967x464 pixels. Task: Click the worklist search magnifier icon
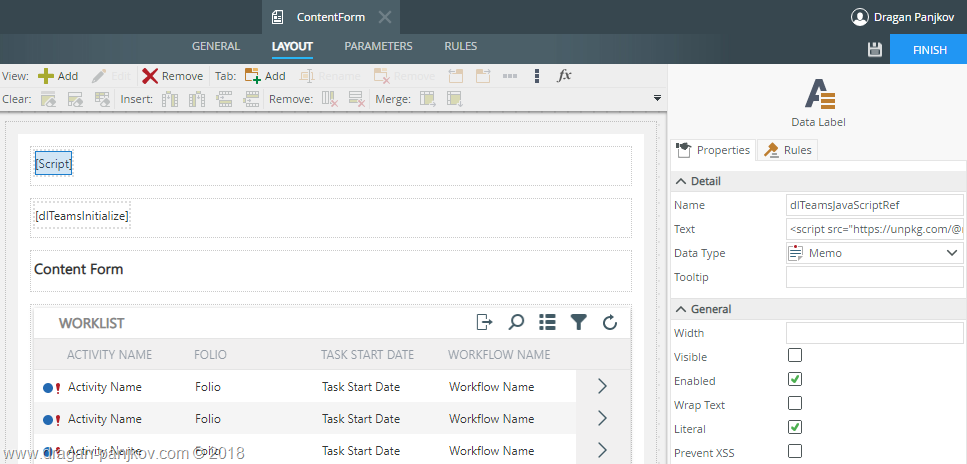pos(516,322)
